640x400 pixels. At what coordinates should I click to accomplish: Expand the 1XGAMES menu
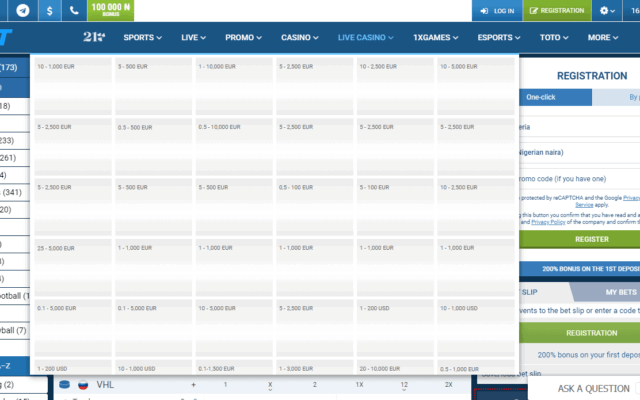tap(436, 38)
